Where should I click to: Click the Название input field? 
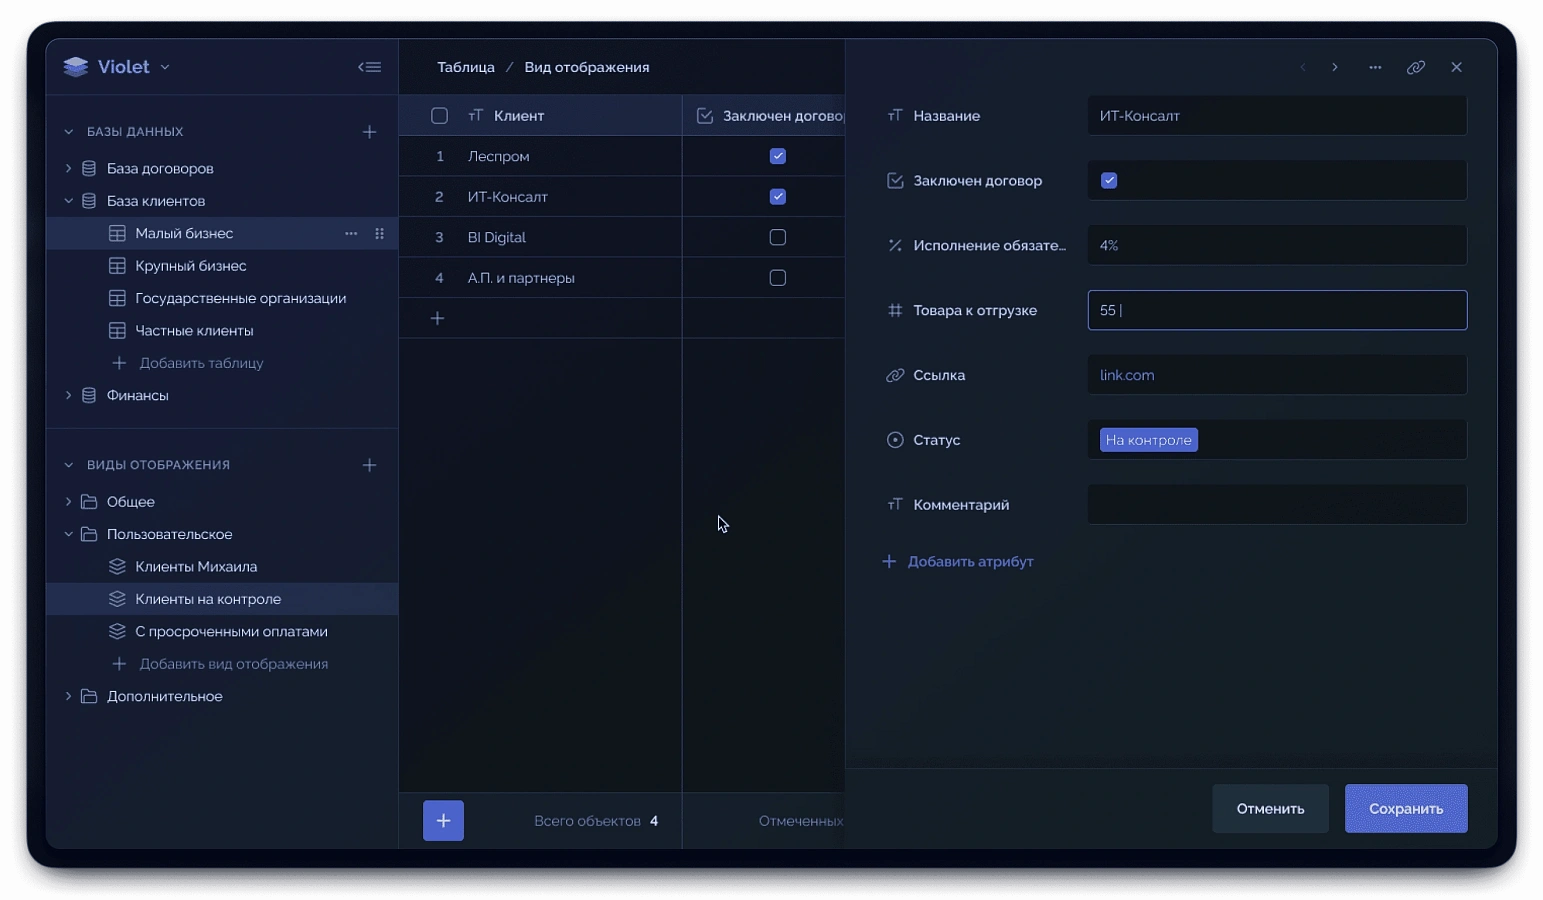pyautogui.click(x=1277, y=116)
